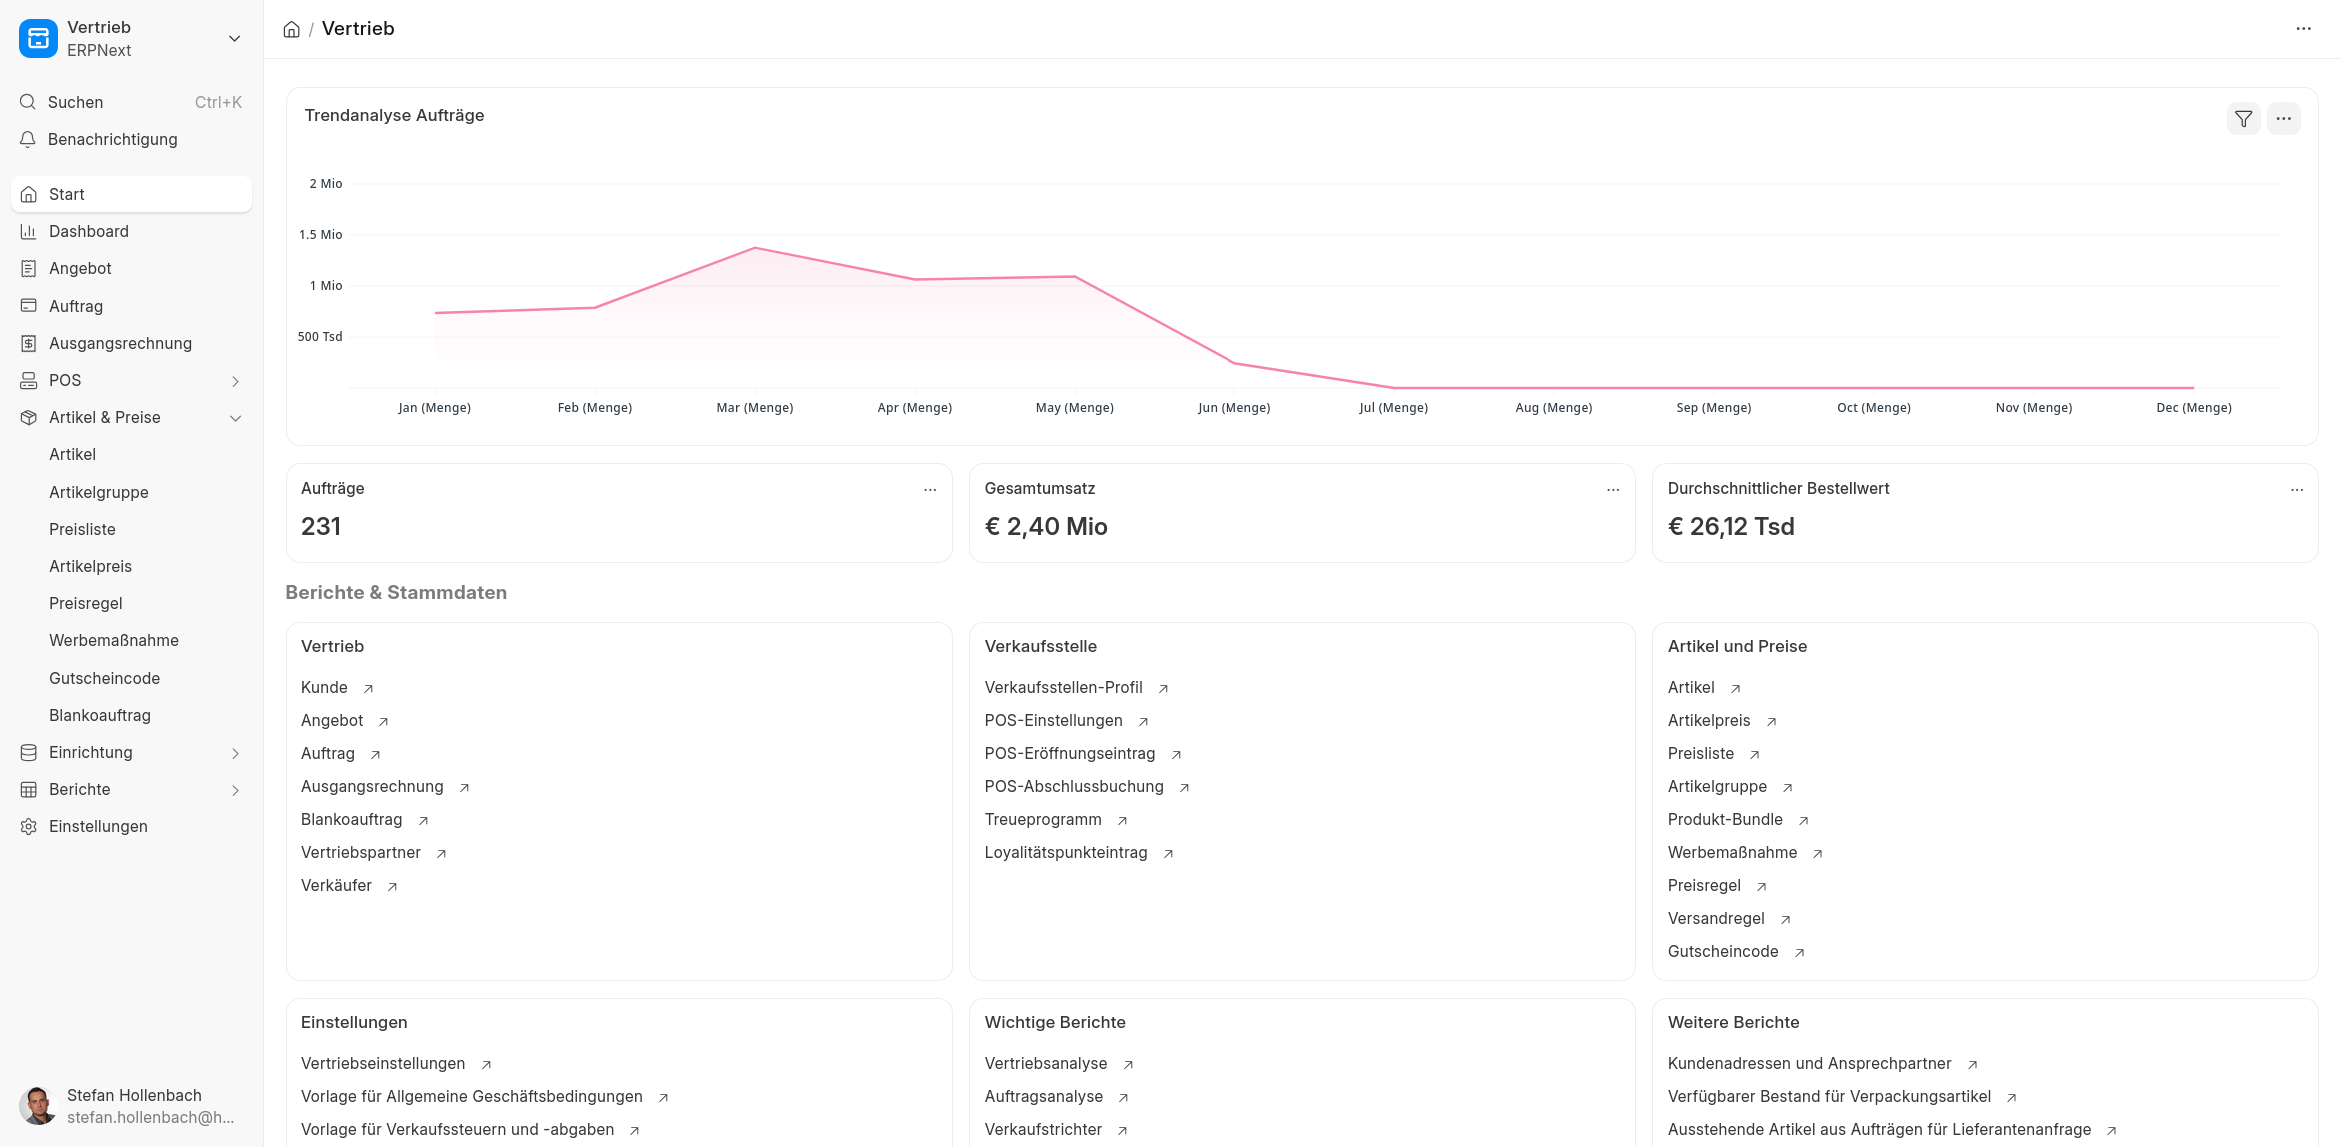The width and height of the screenshot is (2342, 1147).
Task: Click the Aufträge value 231
Action: [x=321, y=527]
